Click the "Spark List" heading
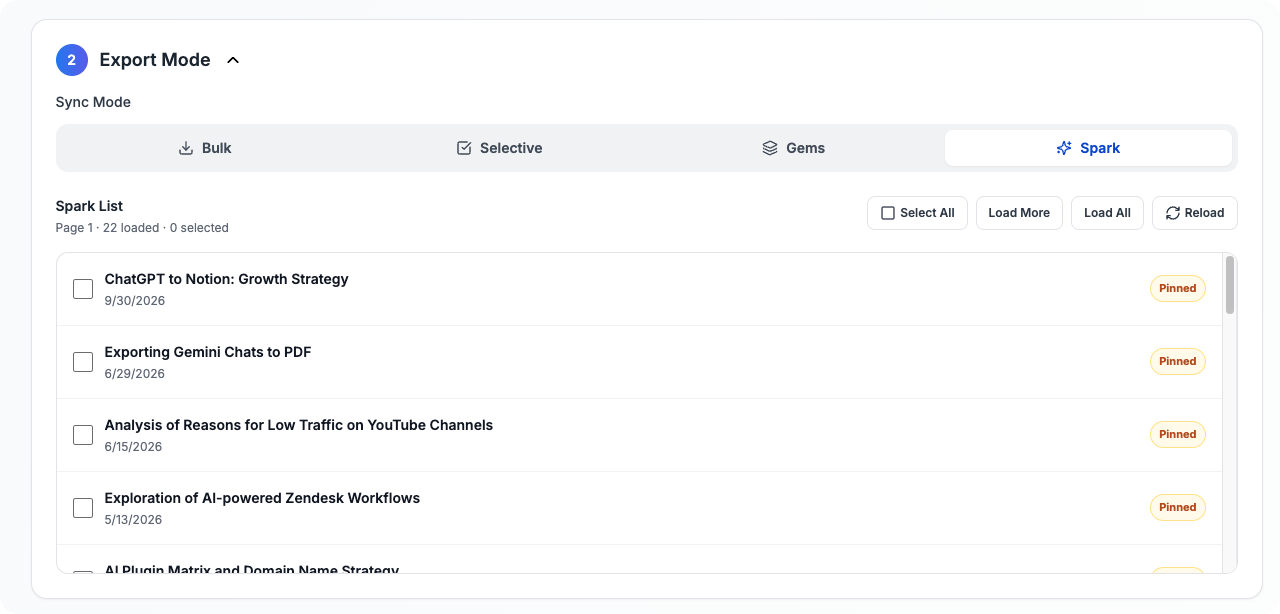This screenshot has height=614, width=1280. [x=89, y=206]
